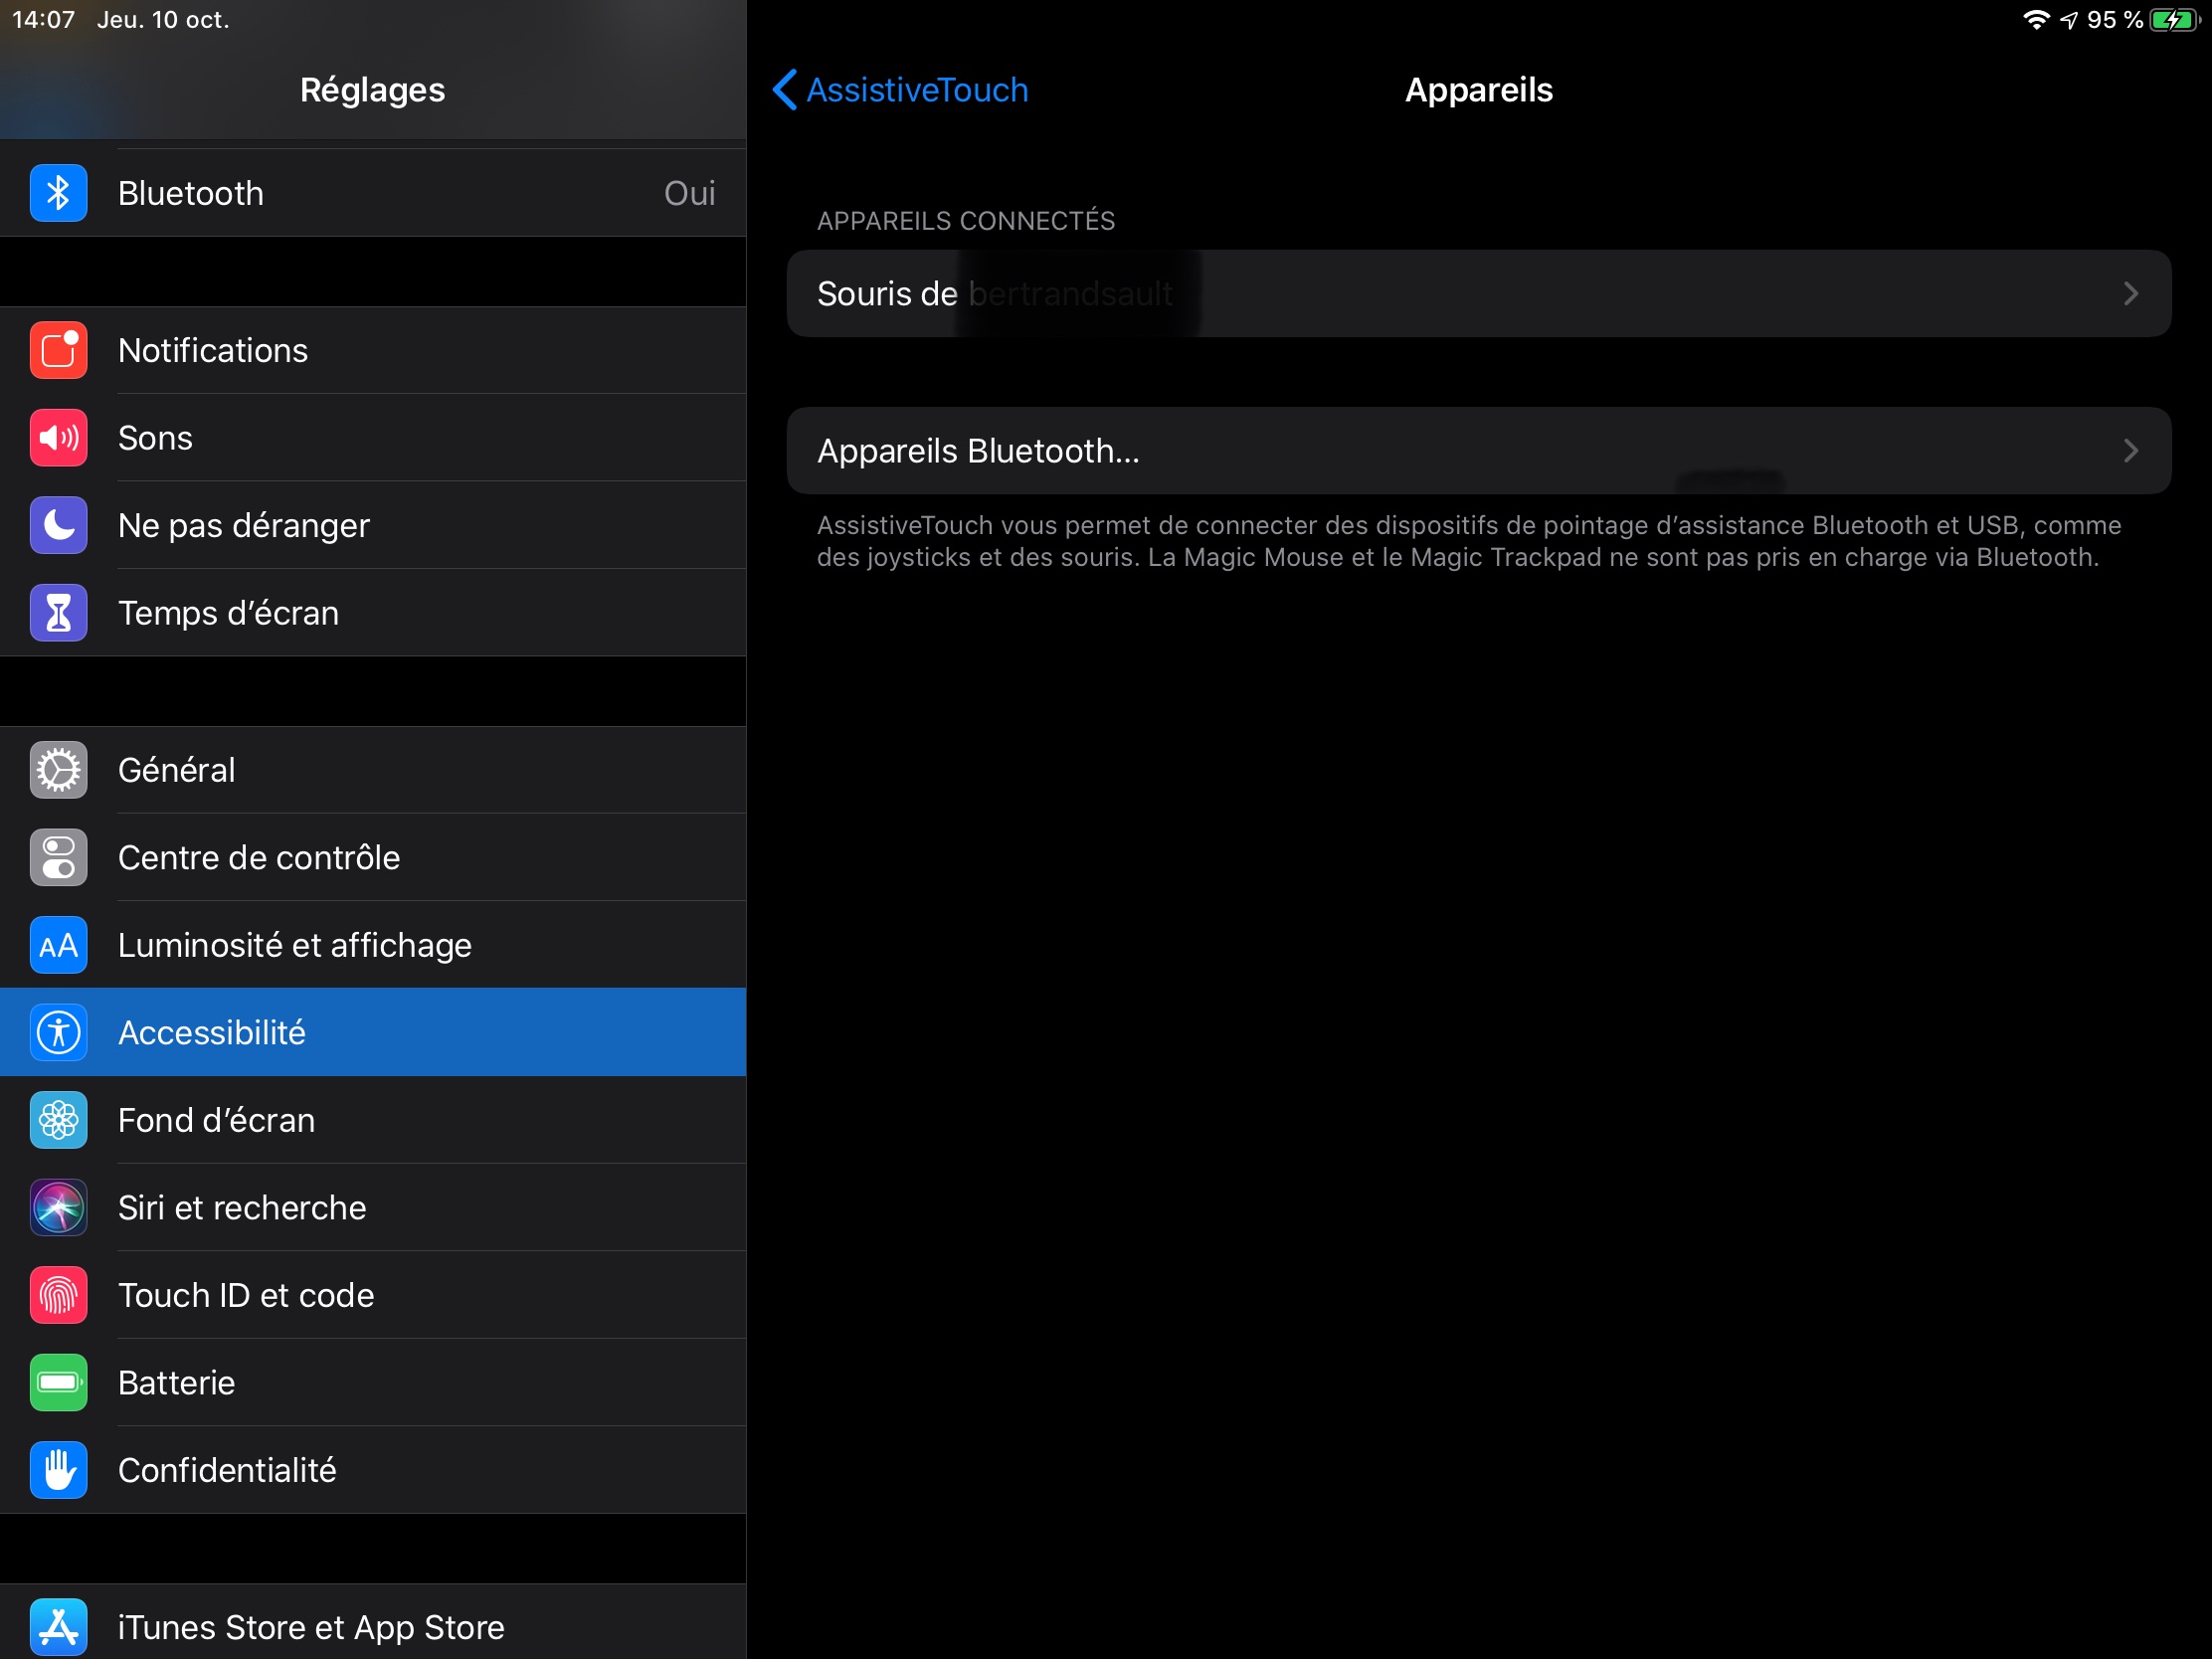The image size is (2212, 1659).
Task: Tap the Sons speaker icon
Action: tap(58, 438)
